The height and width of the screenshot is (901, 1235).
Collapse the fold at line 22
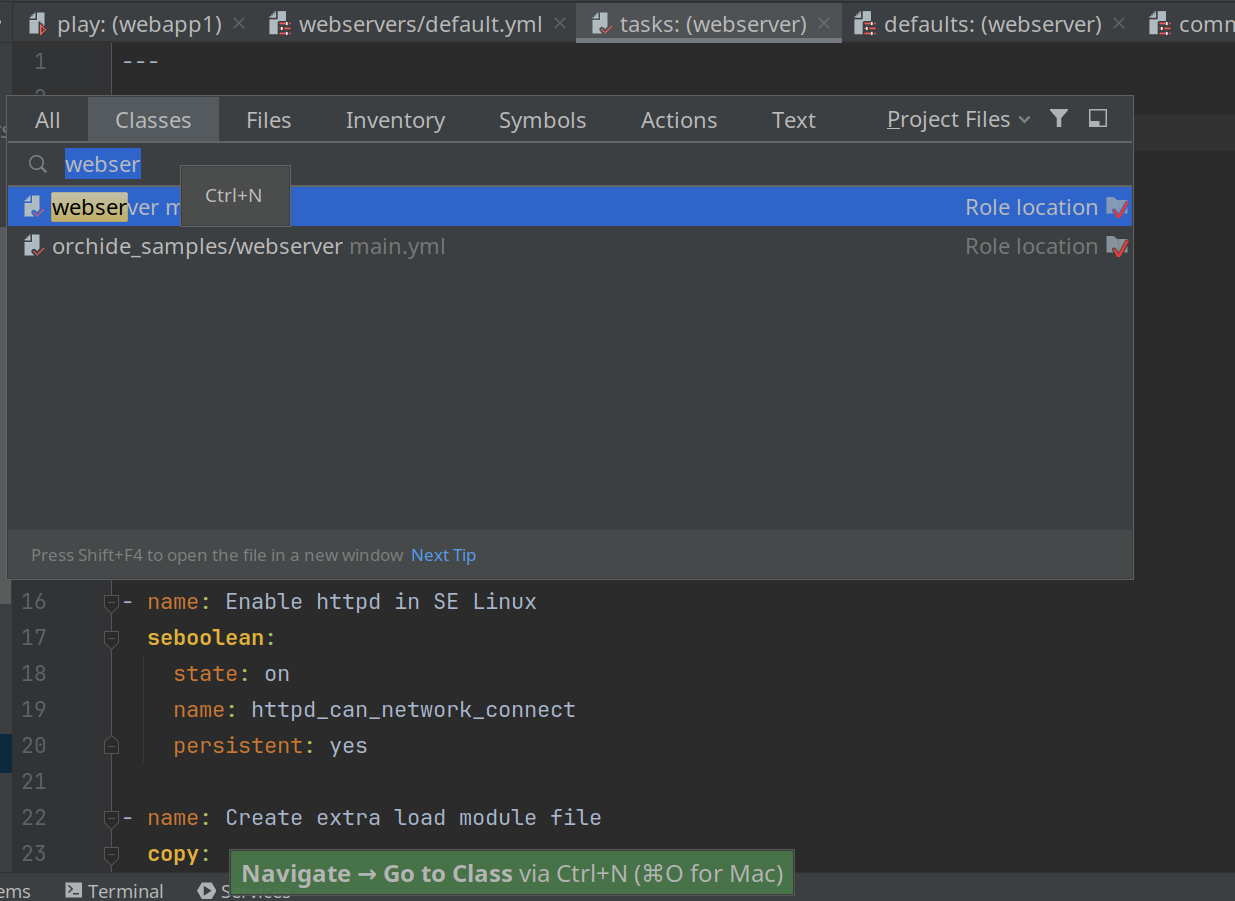pyautogui.click(x=111, y=818)
